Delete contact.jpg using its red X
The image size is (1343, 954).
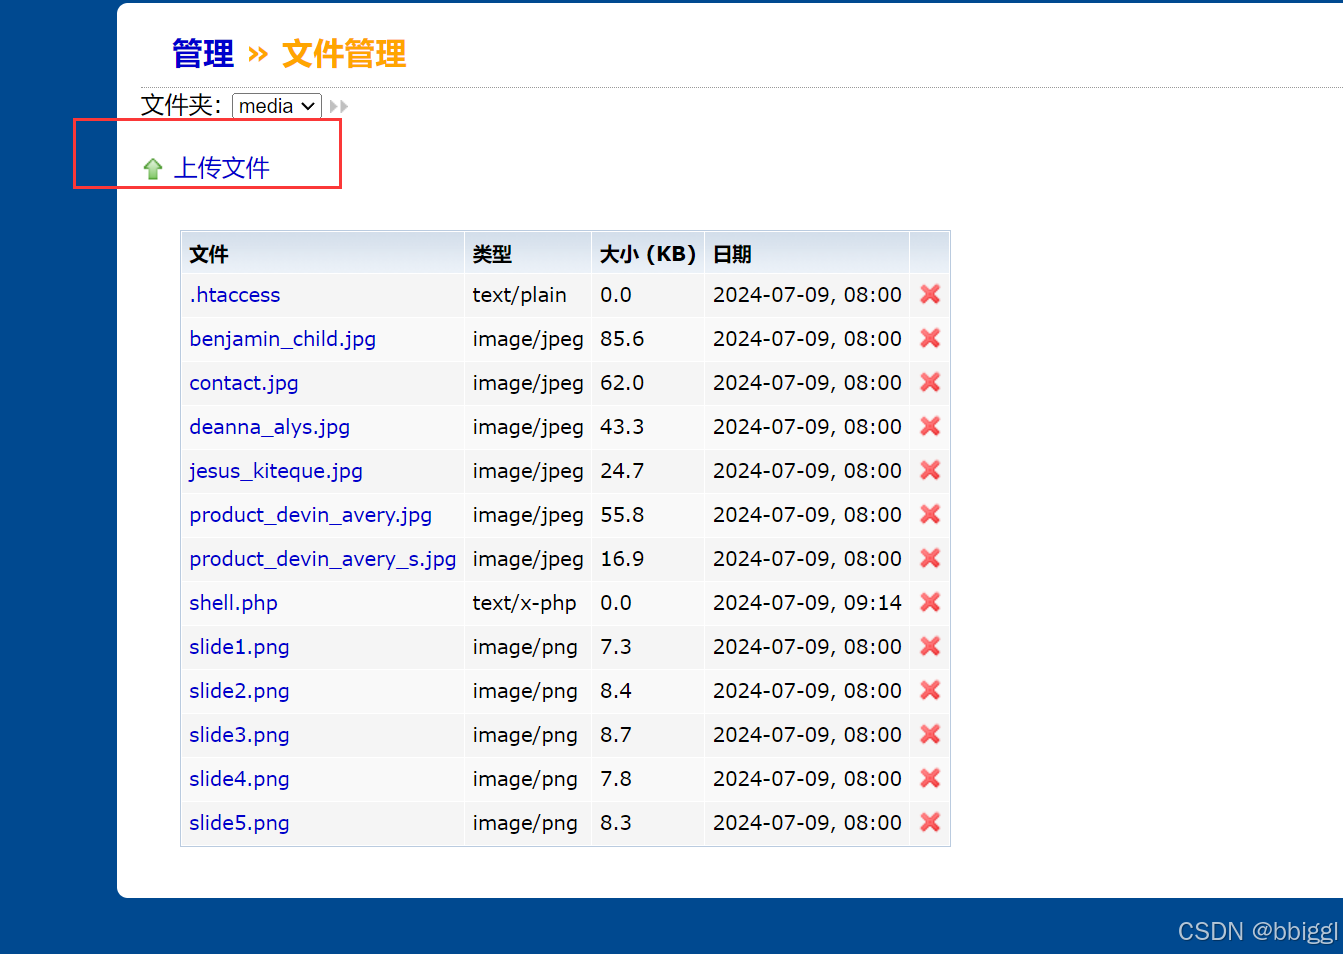pyautogui.click(x=930, y=382)
